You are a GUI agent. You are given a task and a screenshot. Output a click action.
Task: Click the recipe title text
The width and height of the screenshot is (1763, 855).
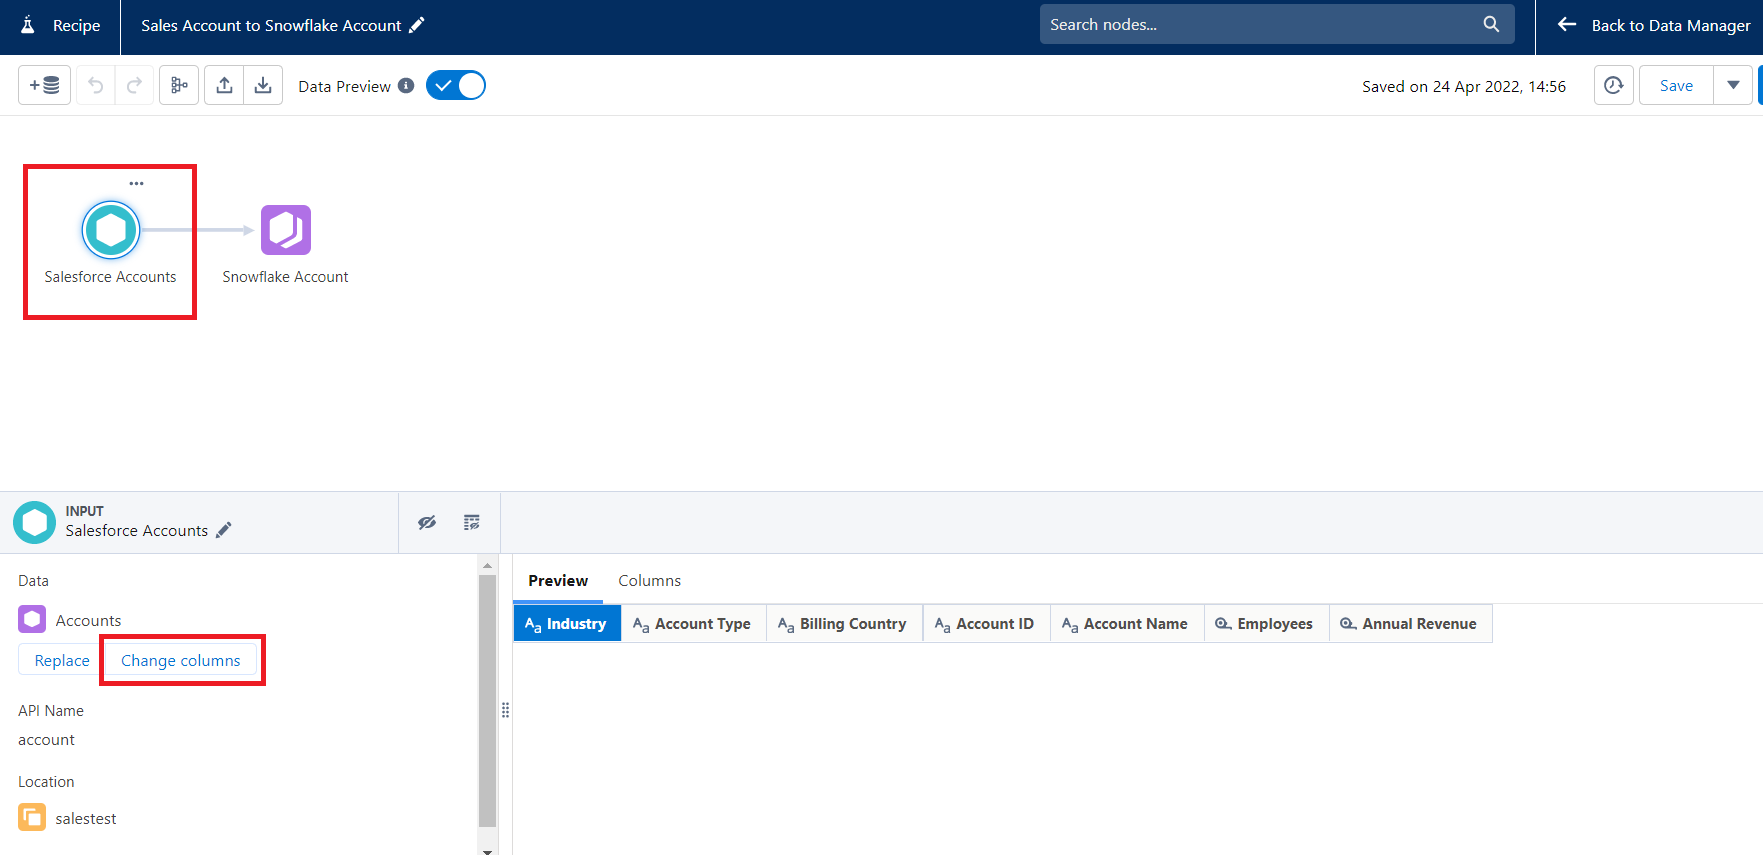point(271,25)
